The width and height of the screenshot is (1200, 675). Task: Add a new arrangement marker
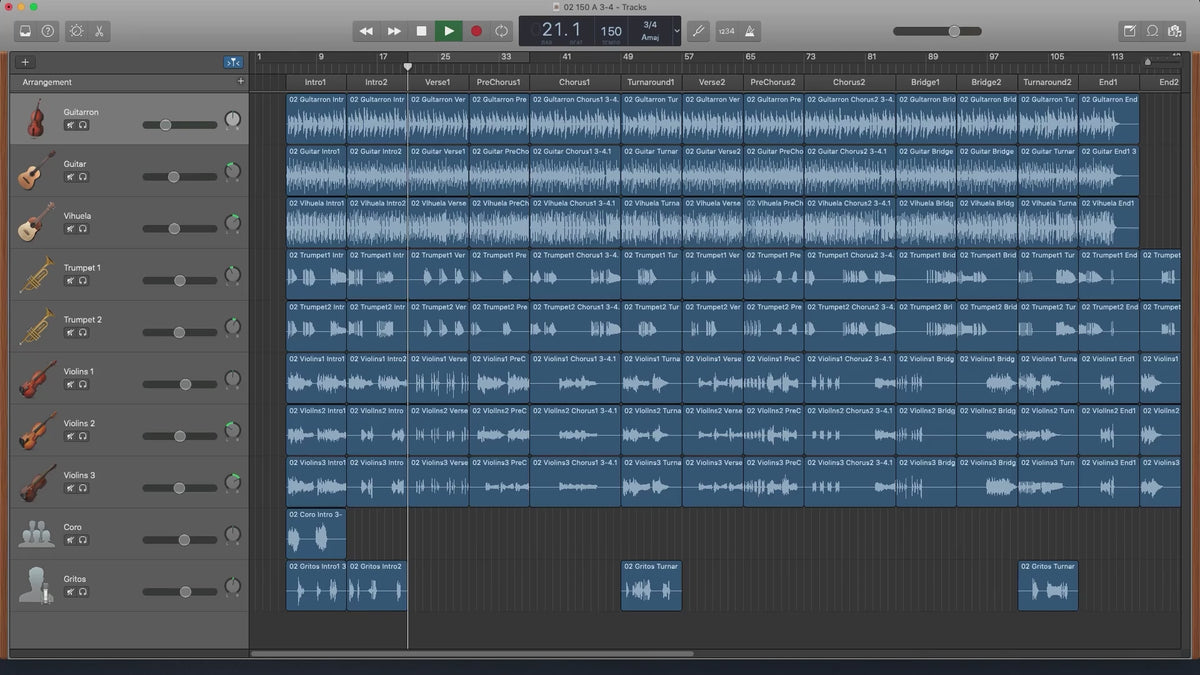240,81
